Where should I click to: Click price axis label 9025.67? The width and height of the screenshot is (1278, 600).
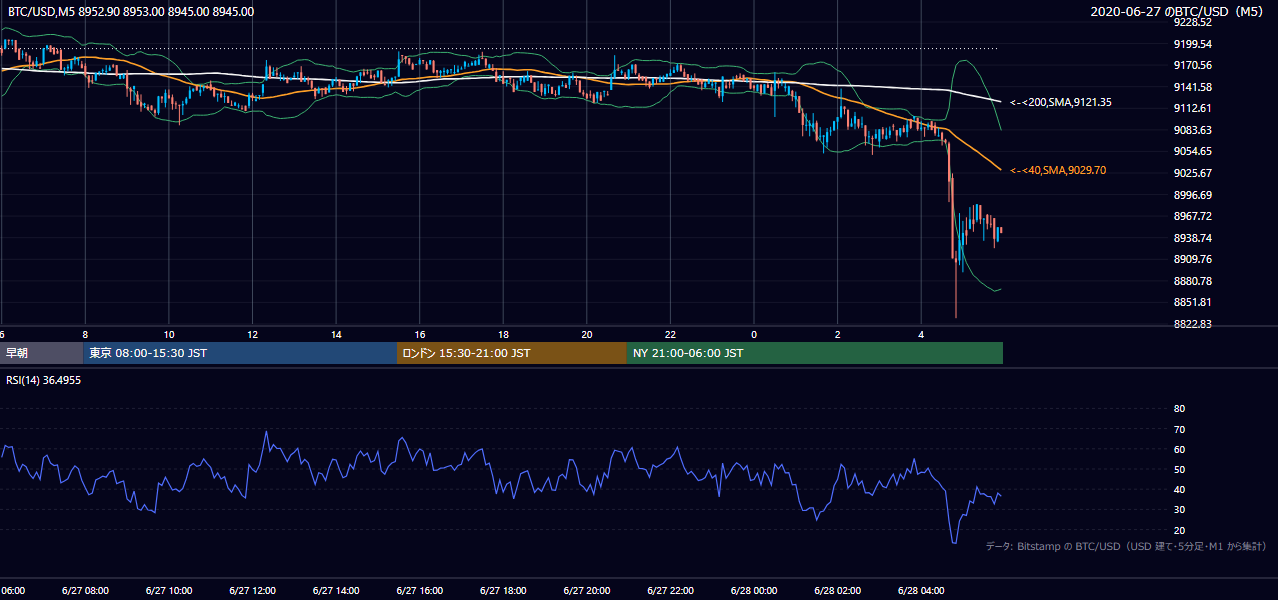(1193, 173)
